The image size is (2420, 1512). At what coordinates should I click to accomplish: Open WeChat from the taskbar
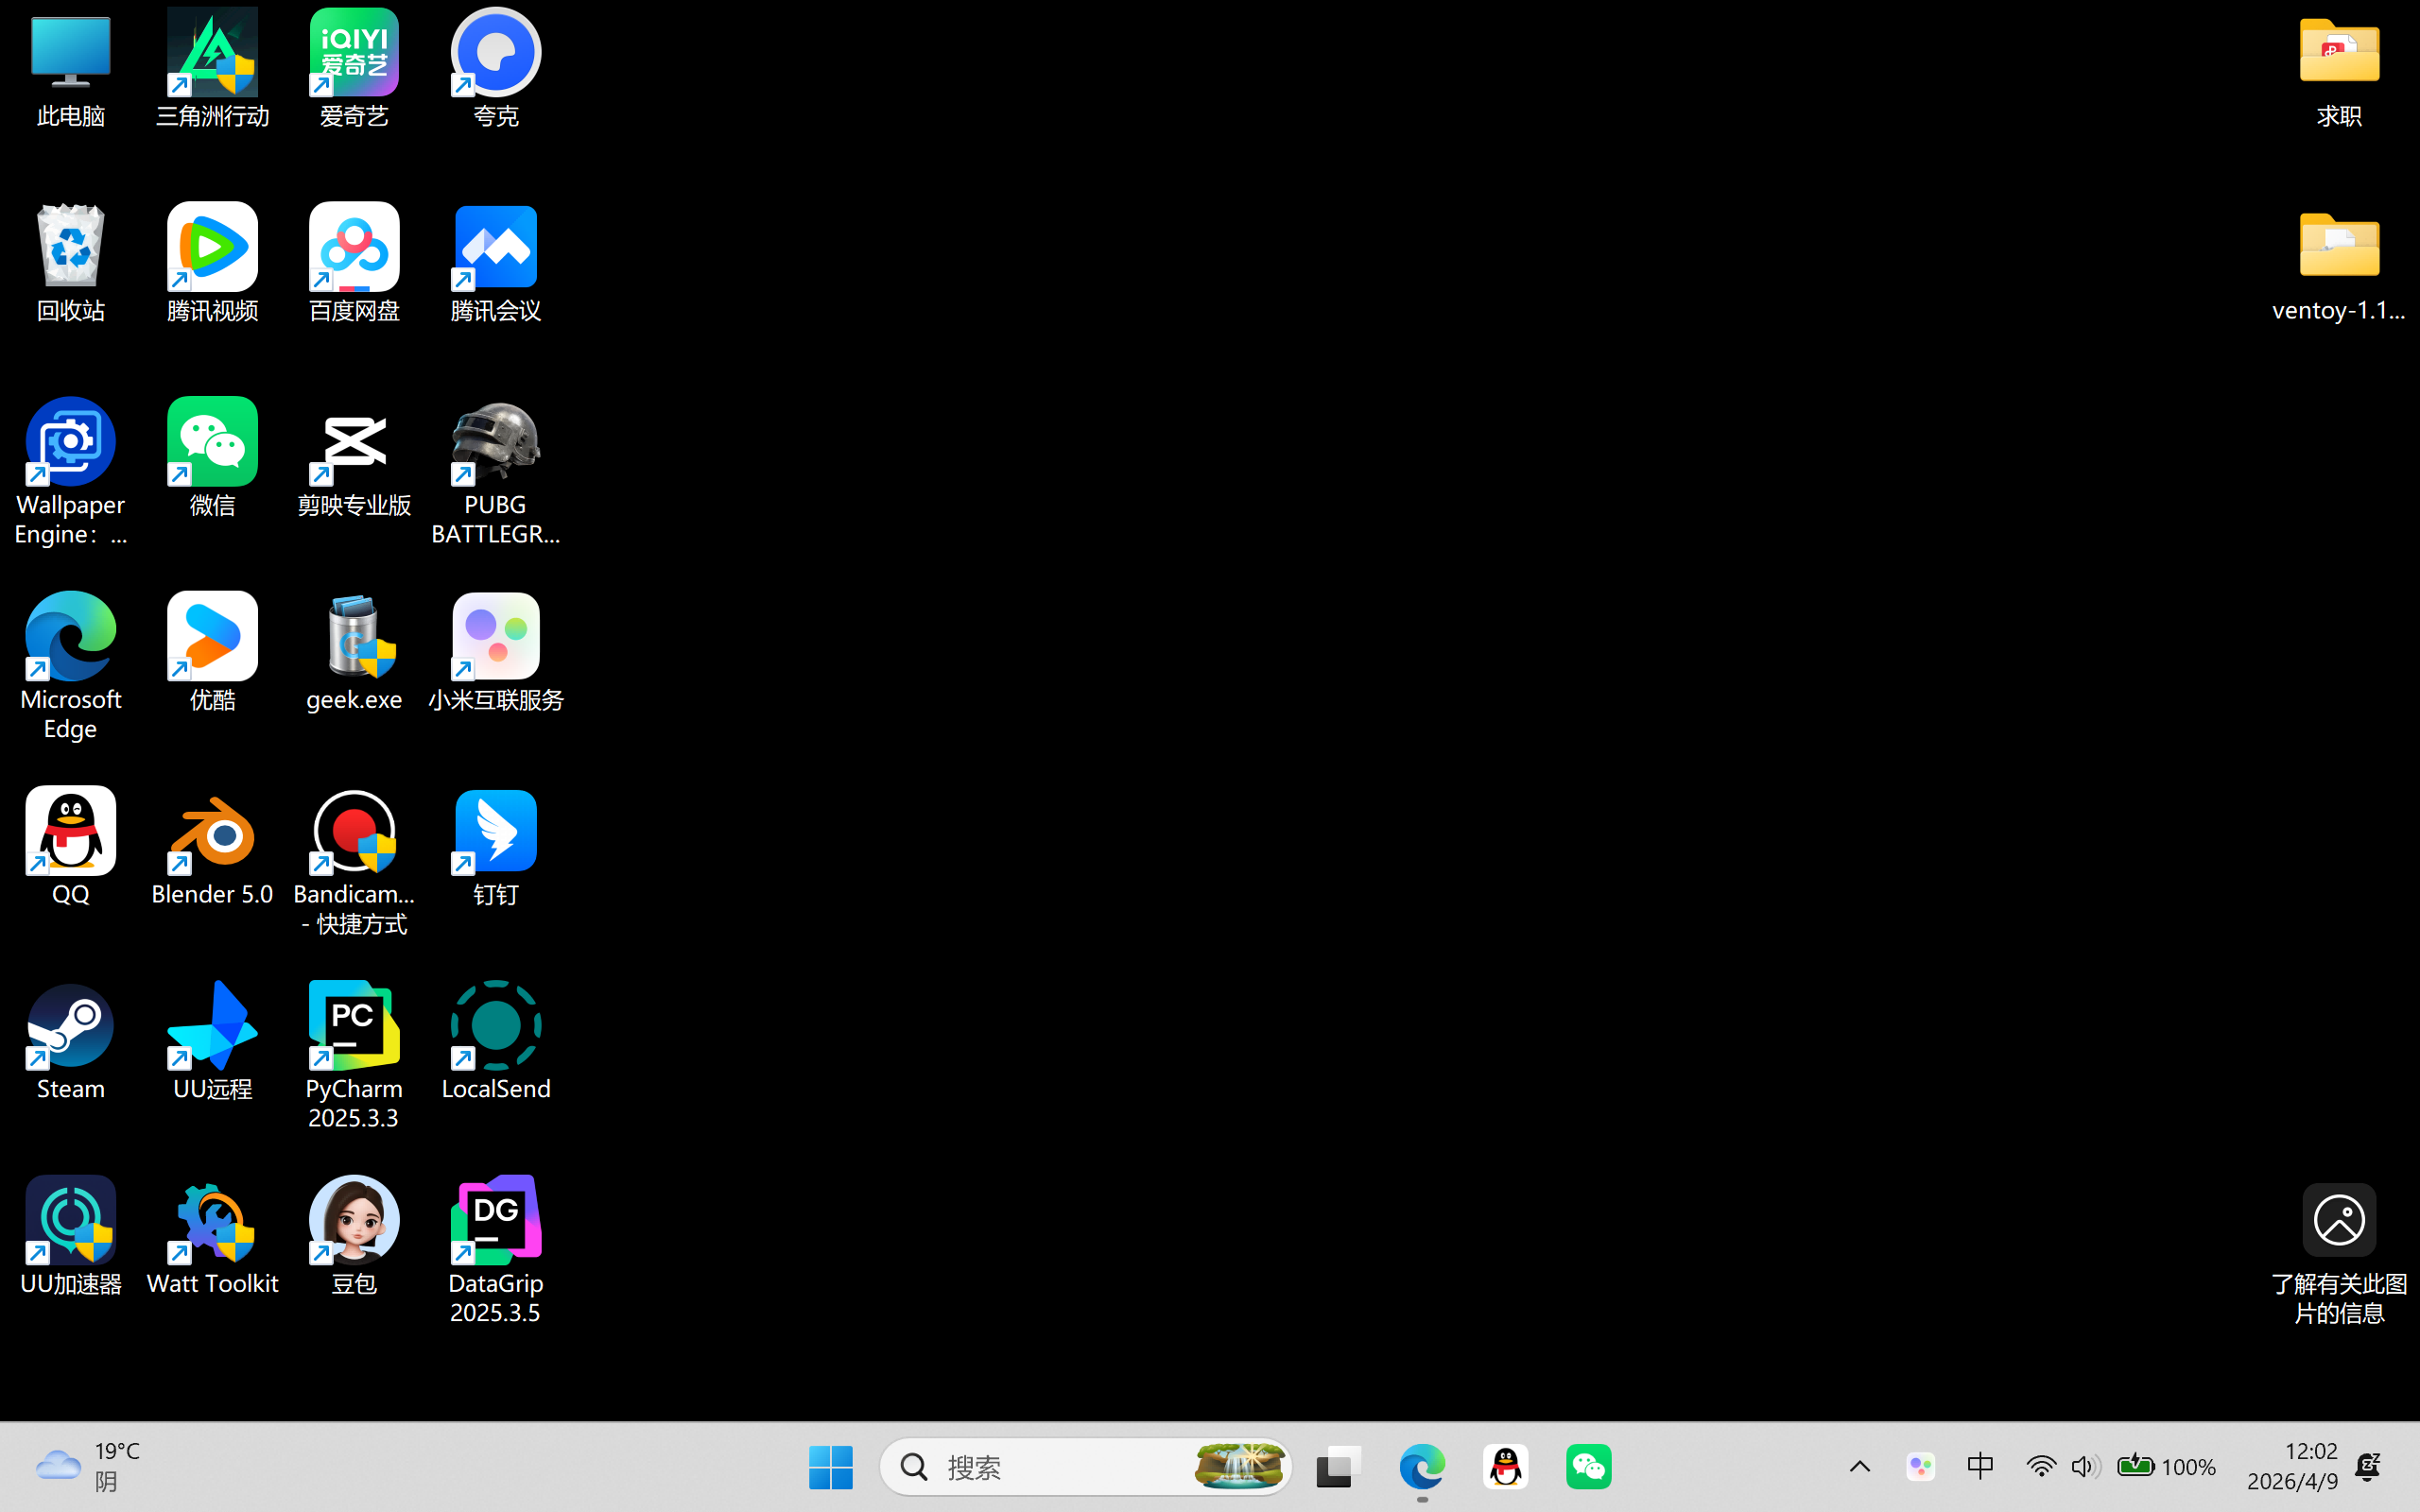pos(1588,1467)
